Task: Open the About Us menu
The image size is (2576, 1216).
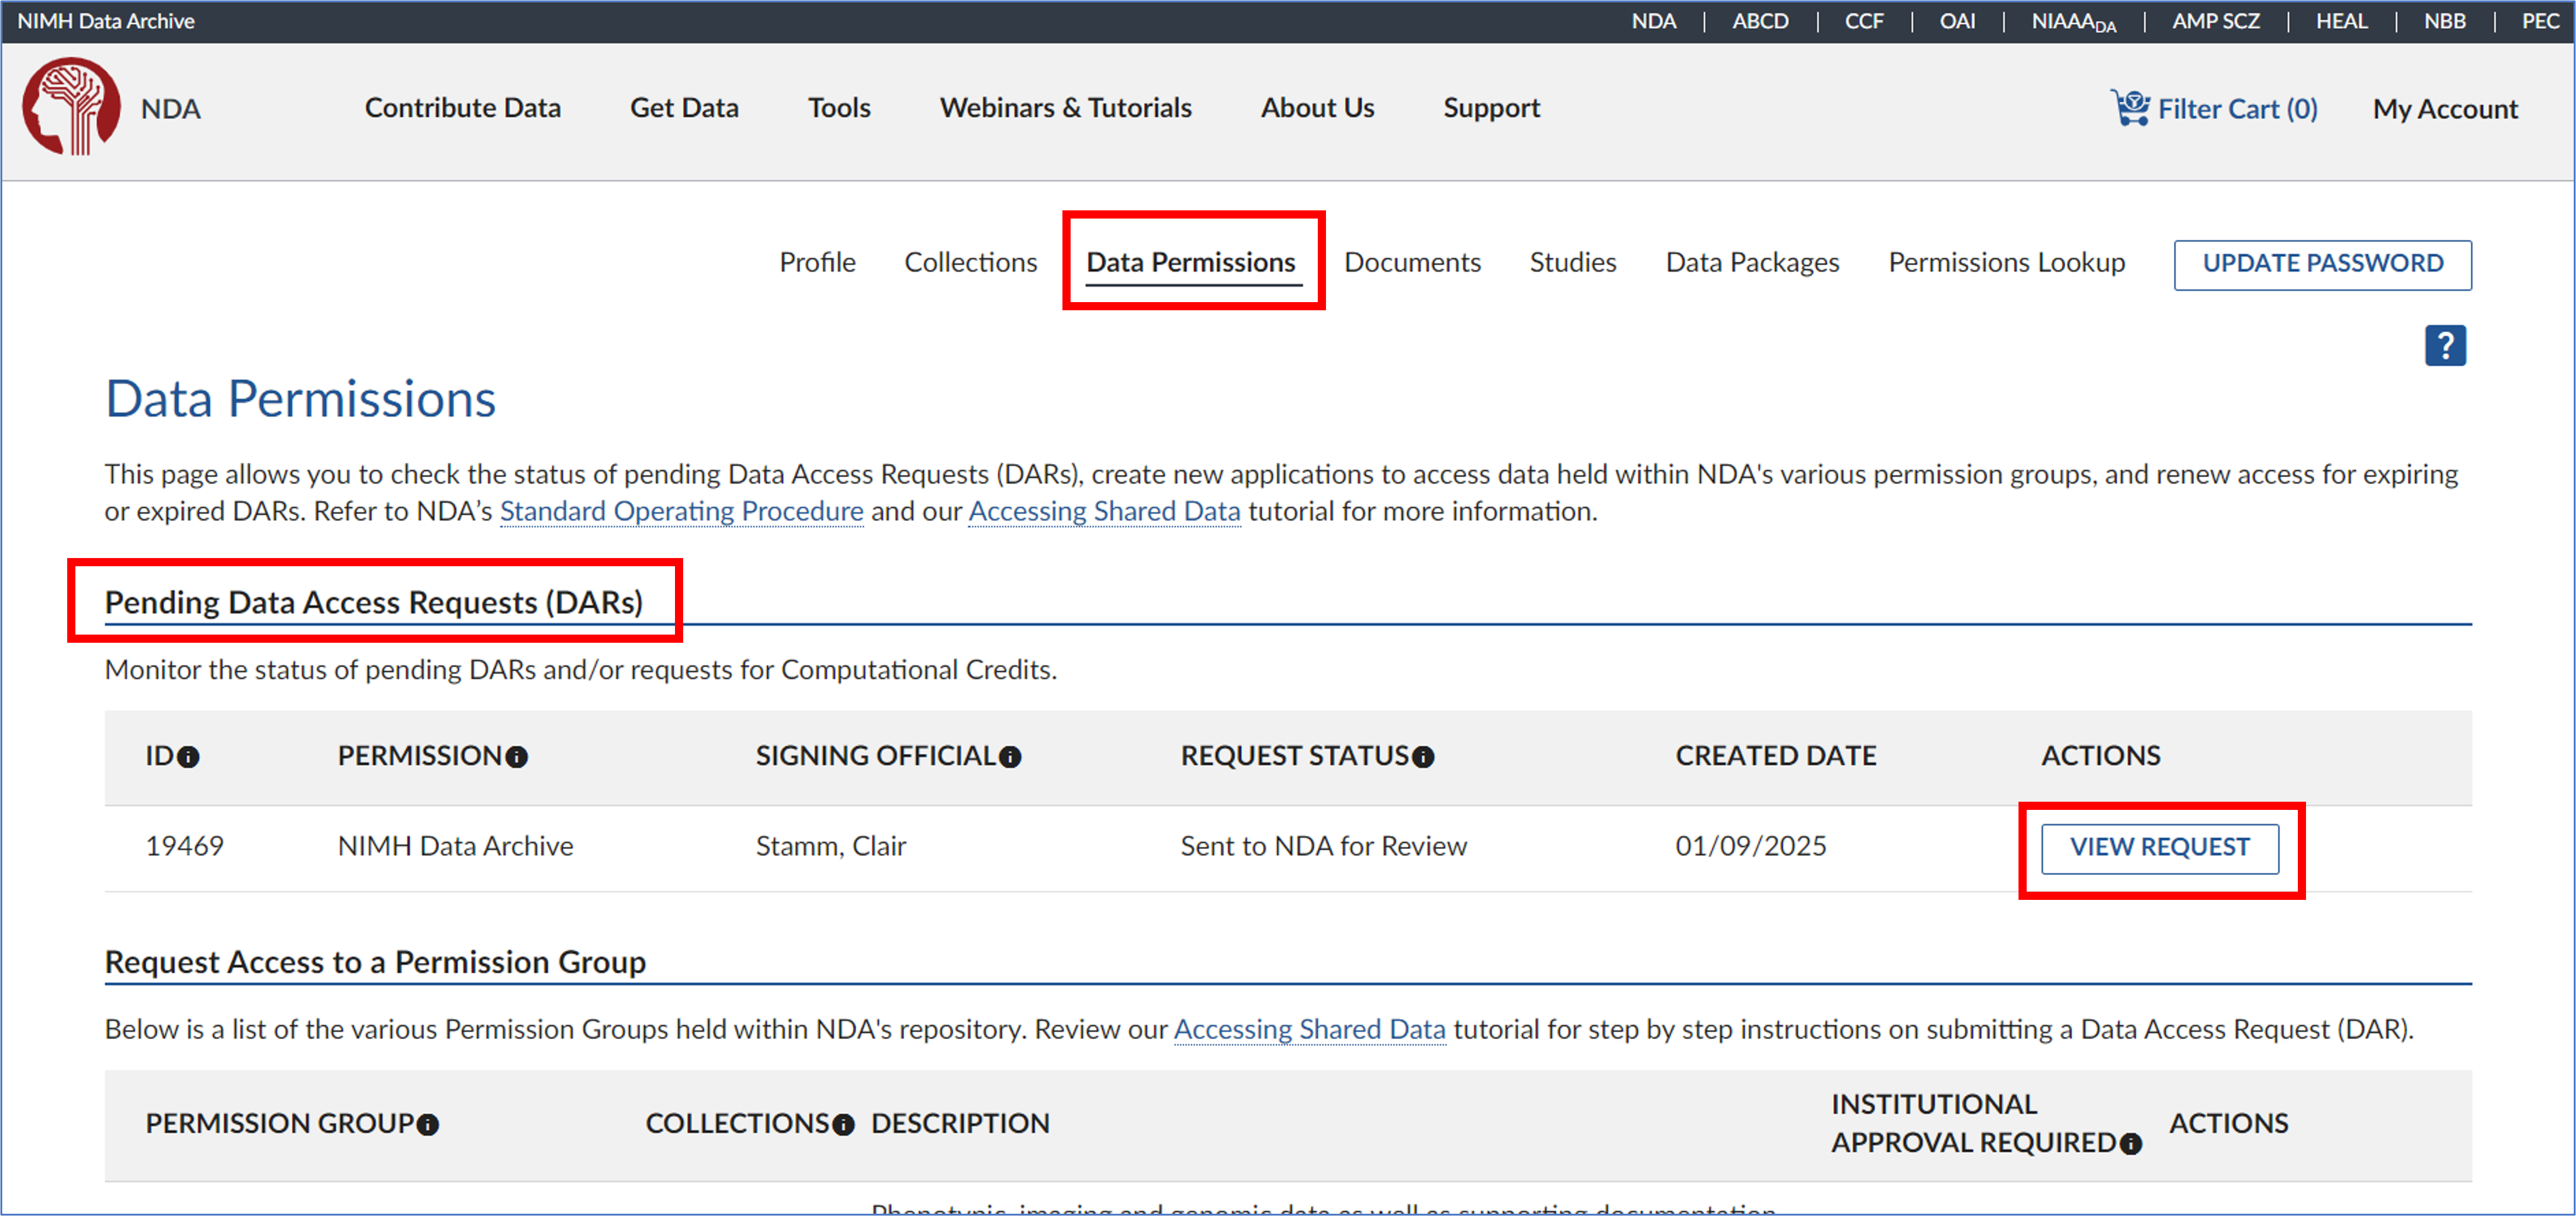Action: (1317, 108)
